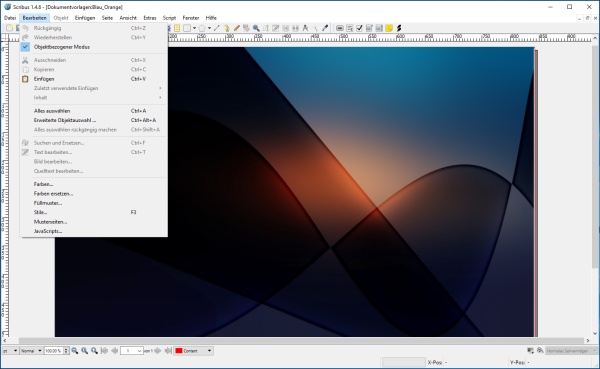Select the zoom magnifier tool in toolbar
Image resolution: width=600 pixels, height=369 pixels.
pos(256,28)
